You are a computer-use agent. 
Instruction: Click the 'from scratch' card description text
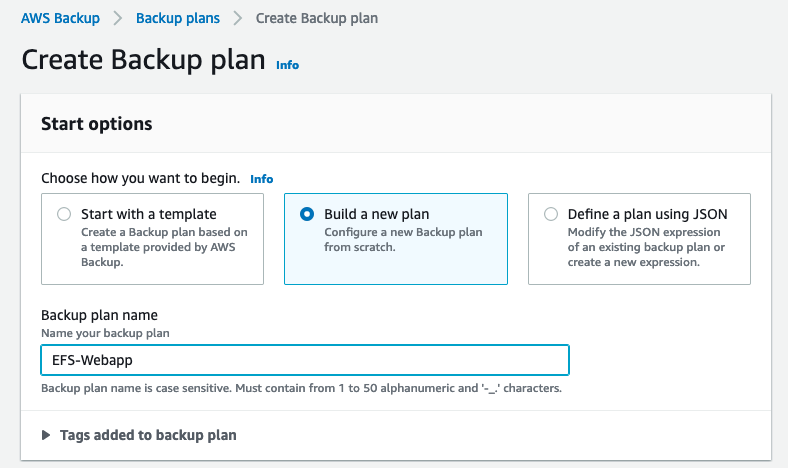403,240
